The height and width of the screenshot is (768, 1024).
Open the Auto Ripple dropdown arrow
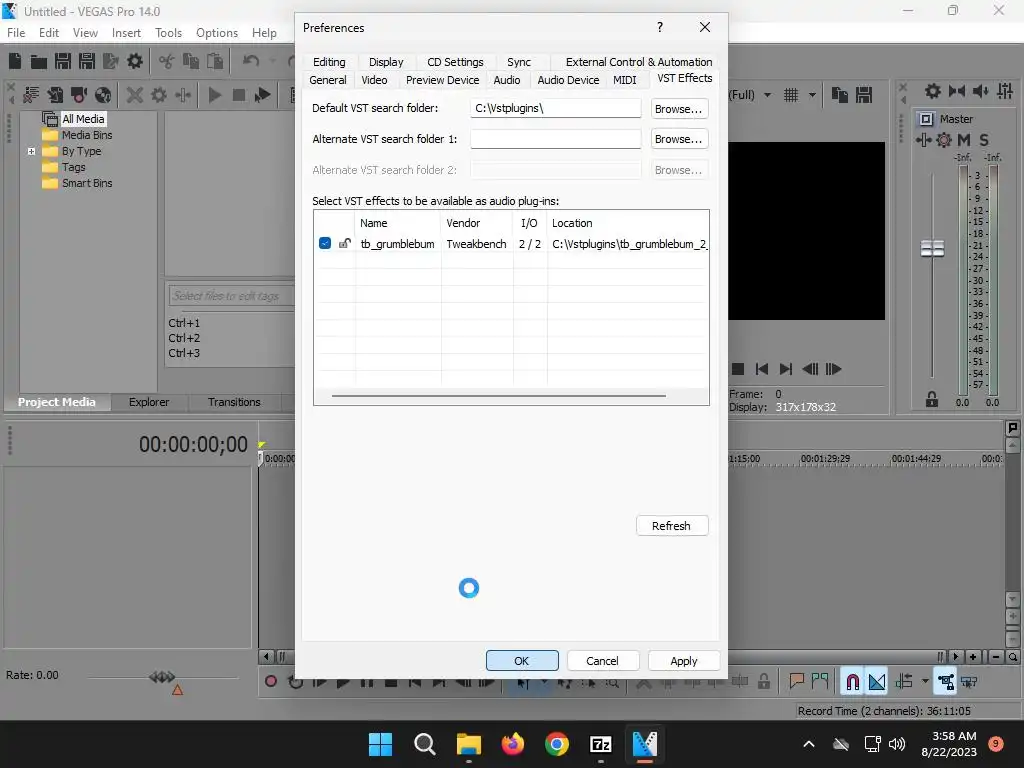925,682
